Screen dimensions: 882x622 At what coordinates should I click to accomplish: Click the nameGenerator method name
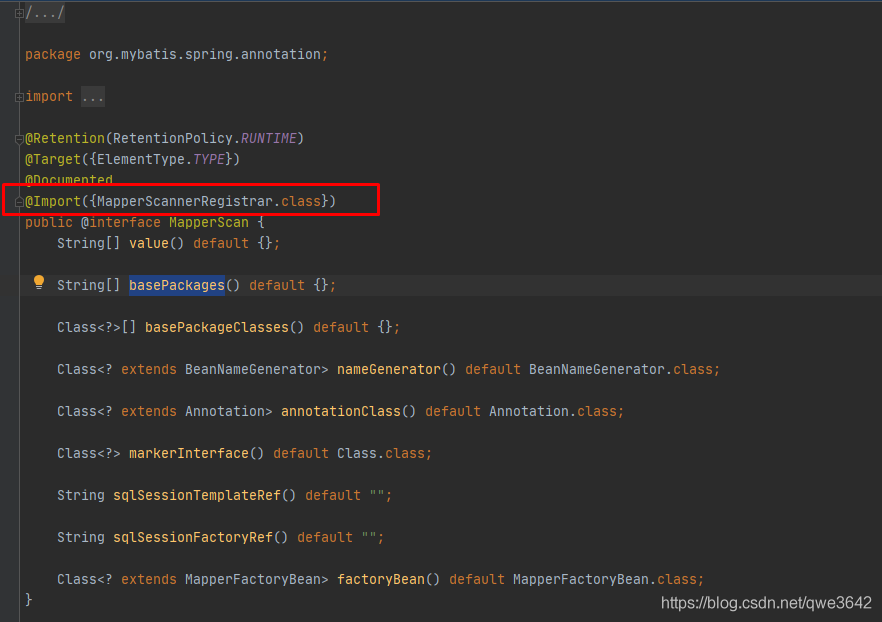pyautogui.click(x=388, y=369)
